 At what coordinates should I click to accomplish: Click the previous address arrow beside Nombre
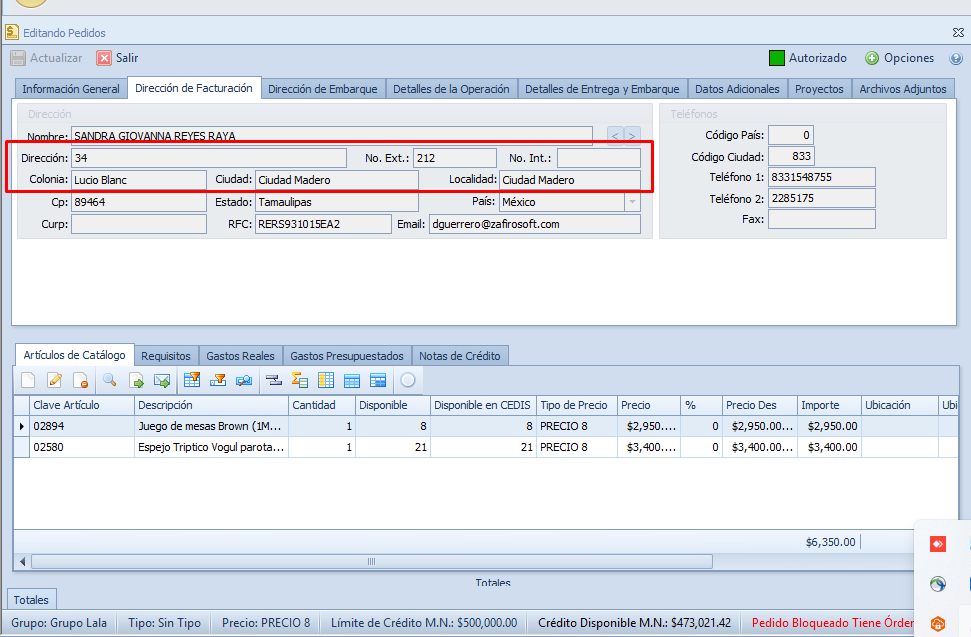tap(615, 135)
